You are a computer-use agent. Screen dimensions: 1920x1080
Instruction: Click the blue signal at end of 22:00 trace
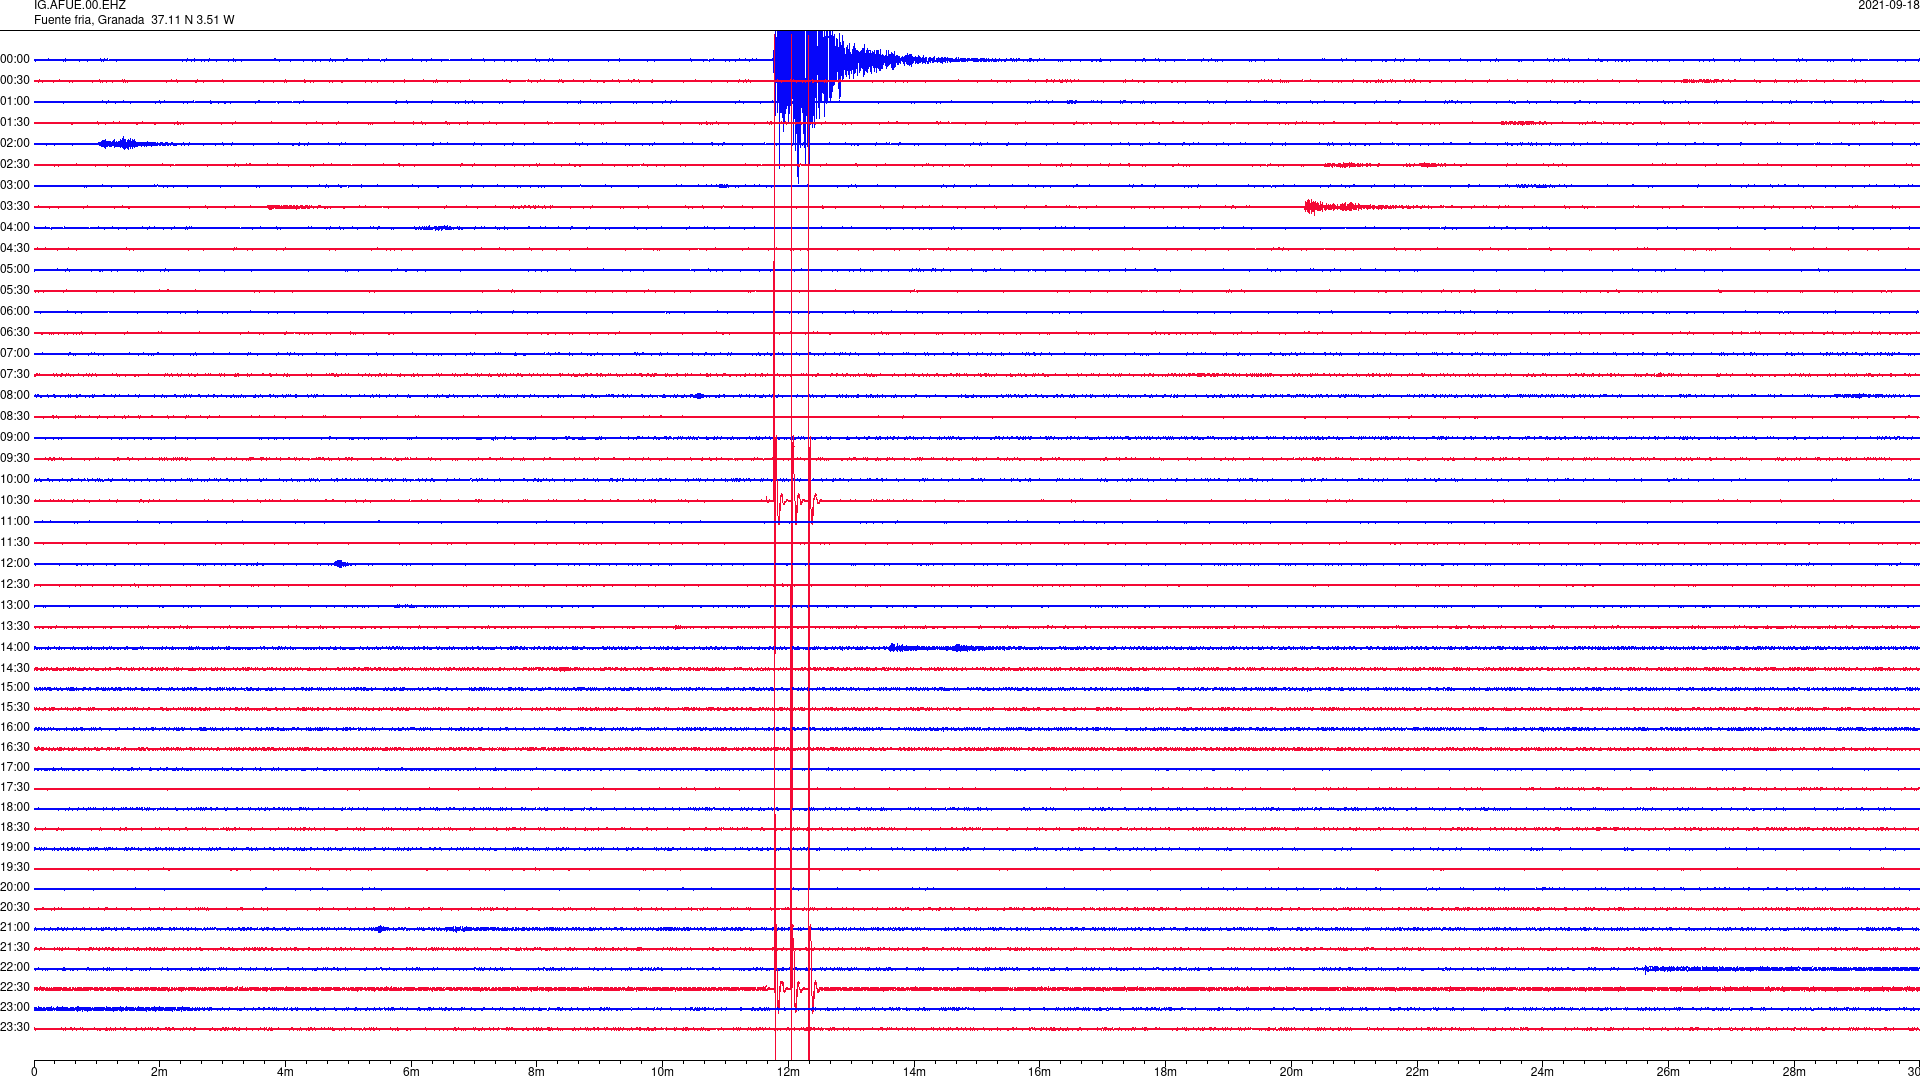(x=1780, y=969)
